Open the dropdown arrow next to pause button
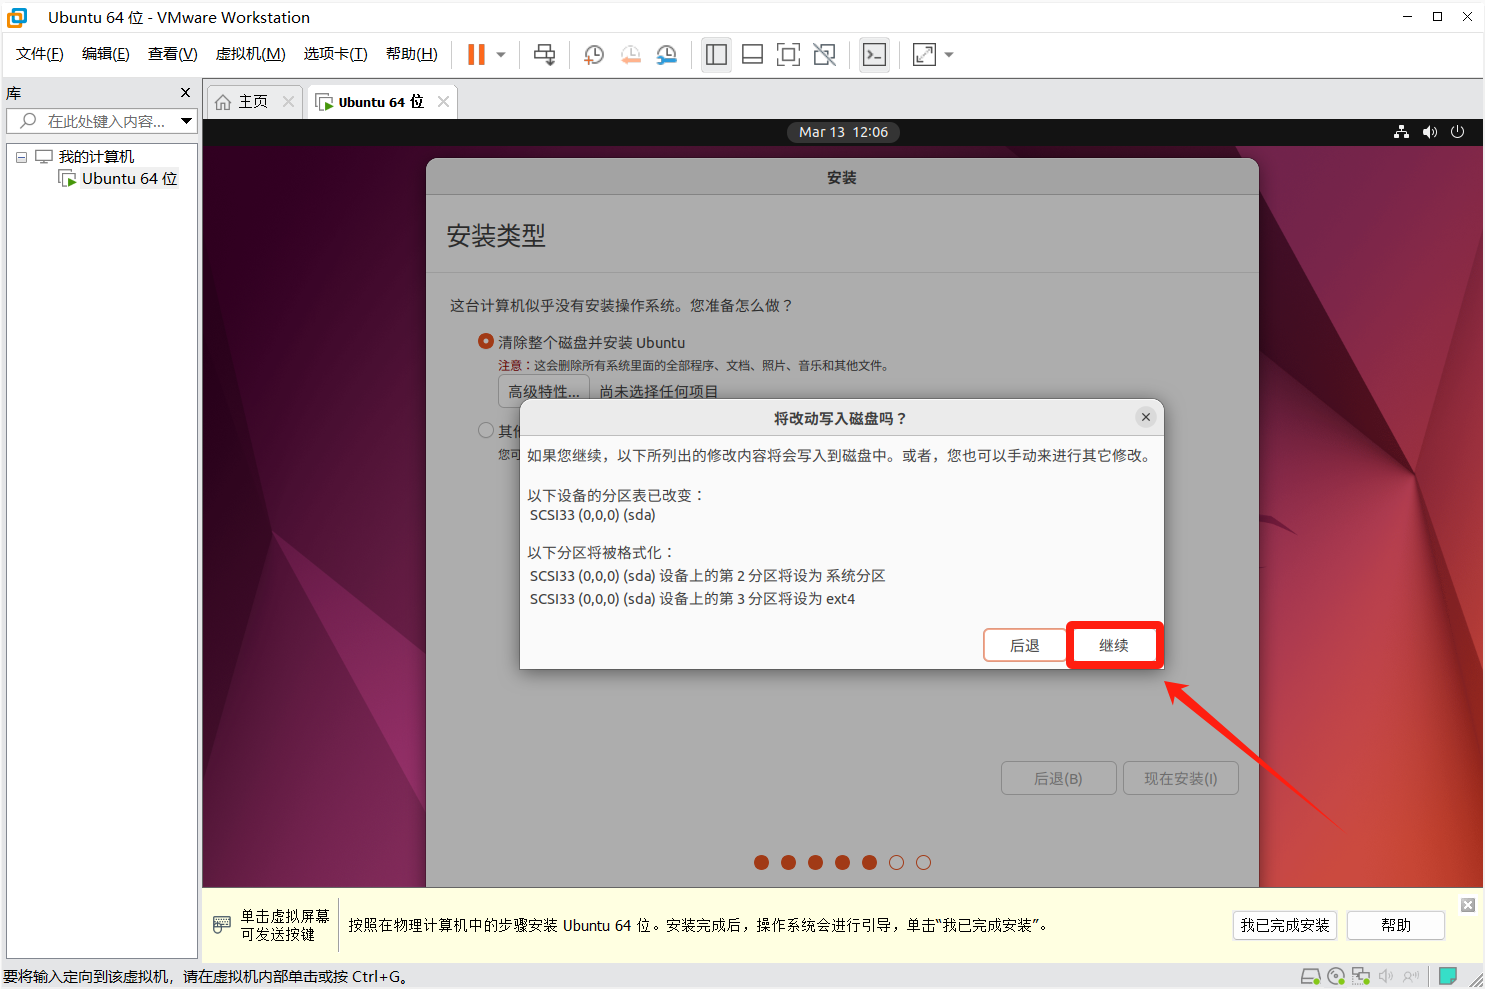The image size is (1485, 989). [x=501, y=55]
